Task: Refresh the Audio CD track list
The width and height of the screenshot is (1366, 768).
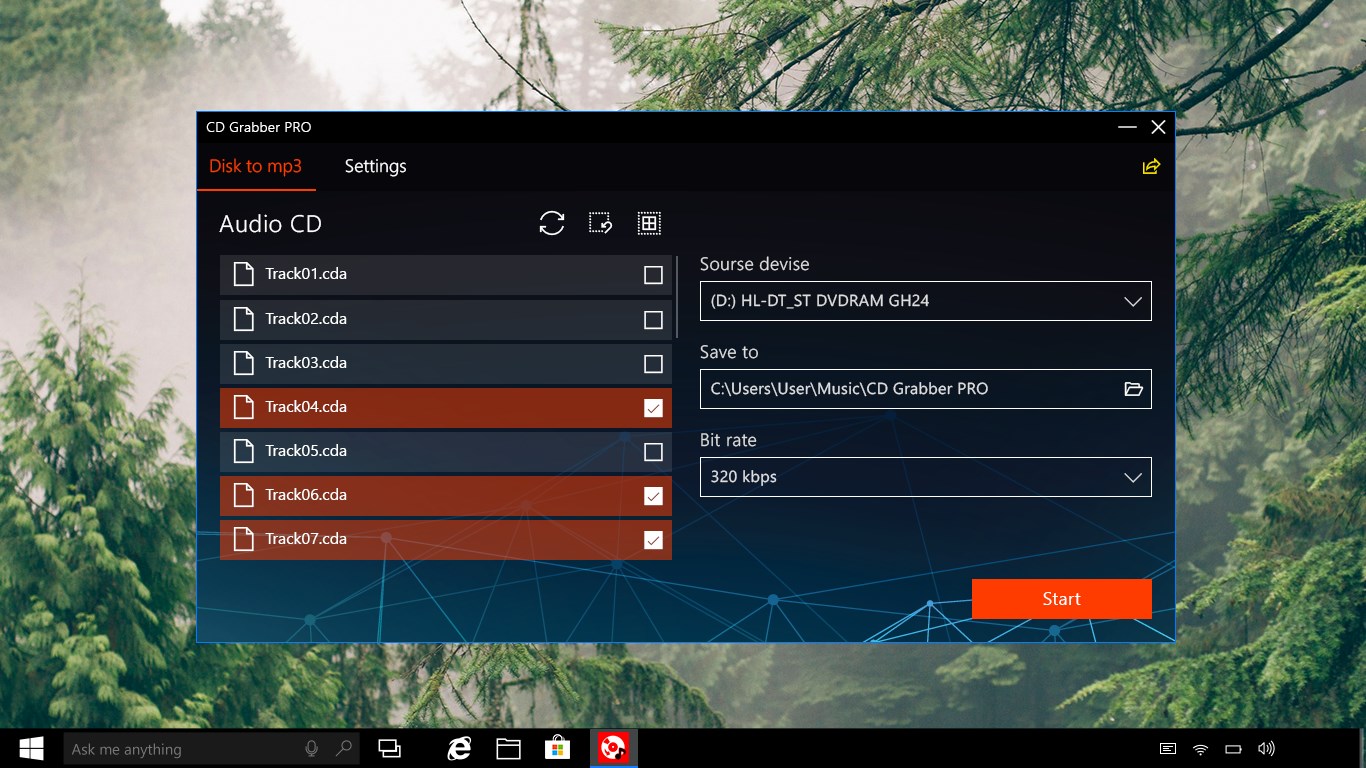Action: pos(552,223)
